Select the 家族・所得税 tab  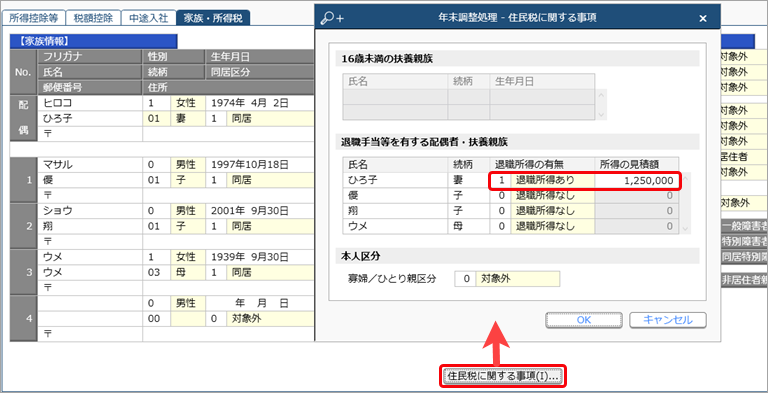(213, 18)
